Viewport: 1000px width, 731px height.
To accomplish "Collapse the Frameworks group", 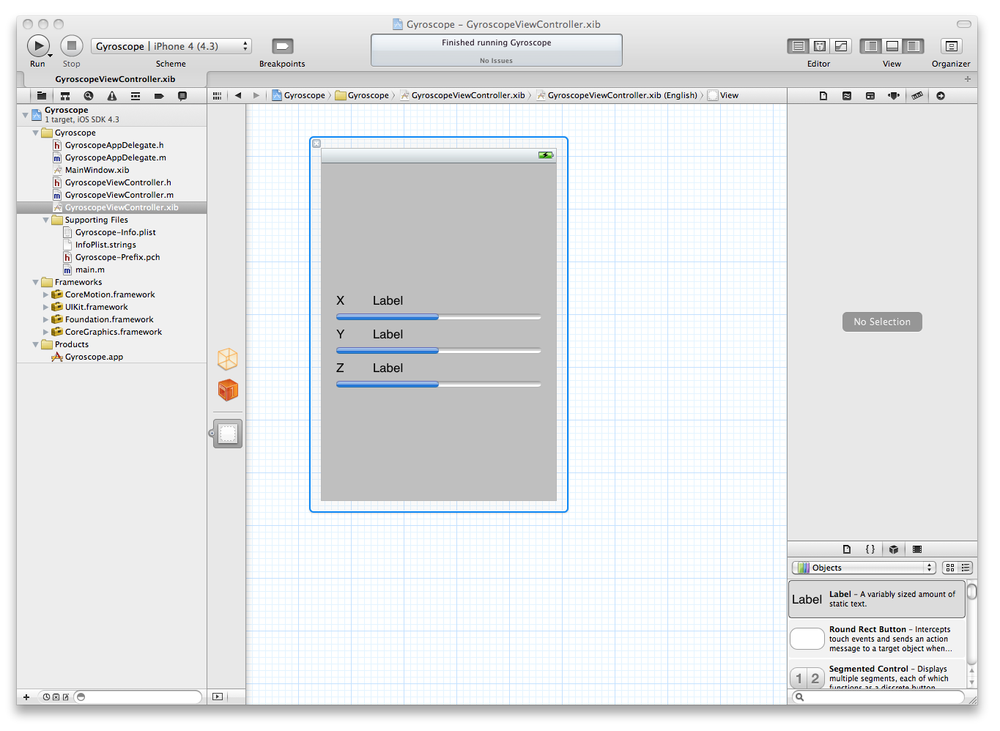I will coord(36,282).
